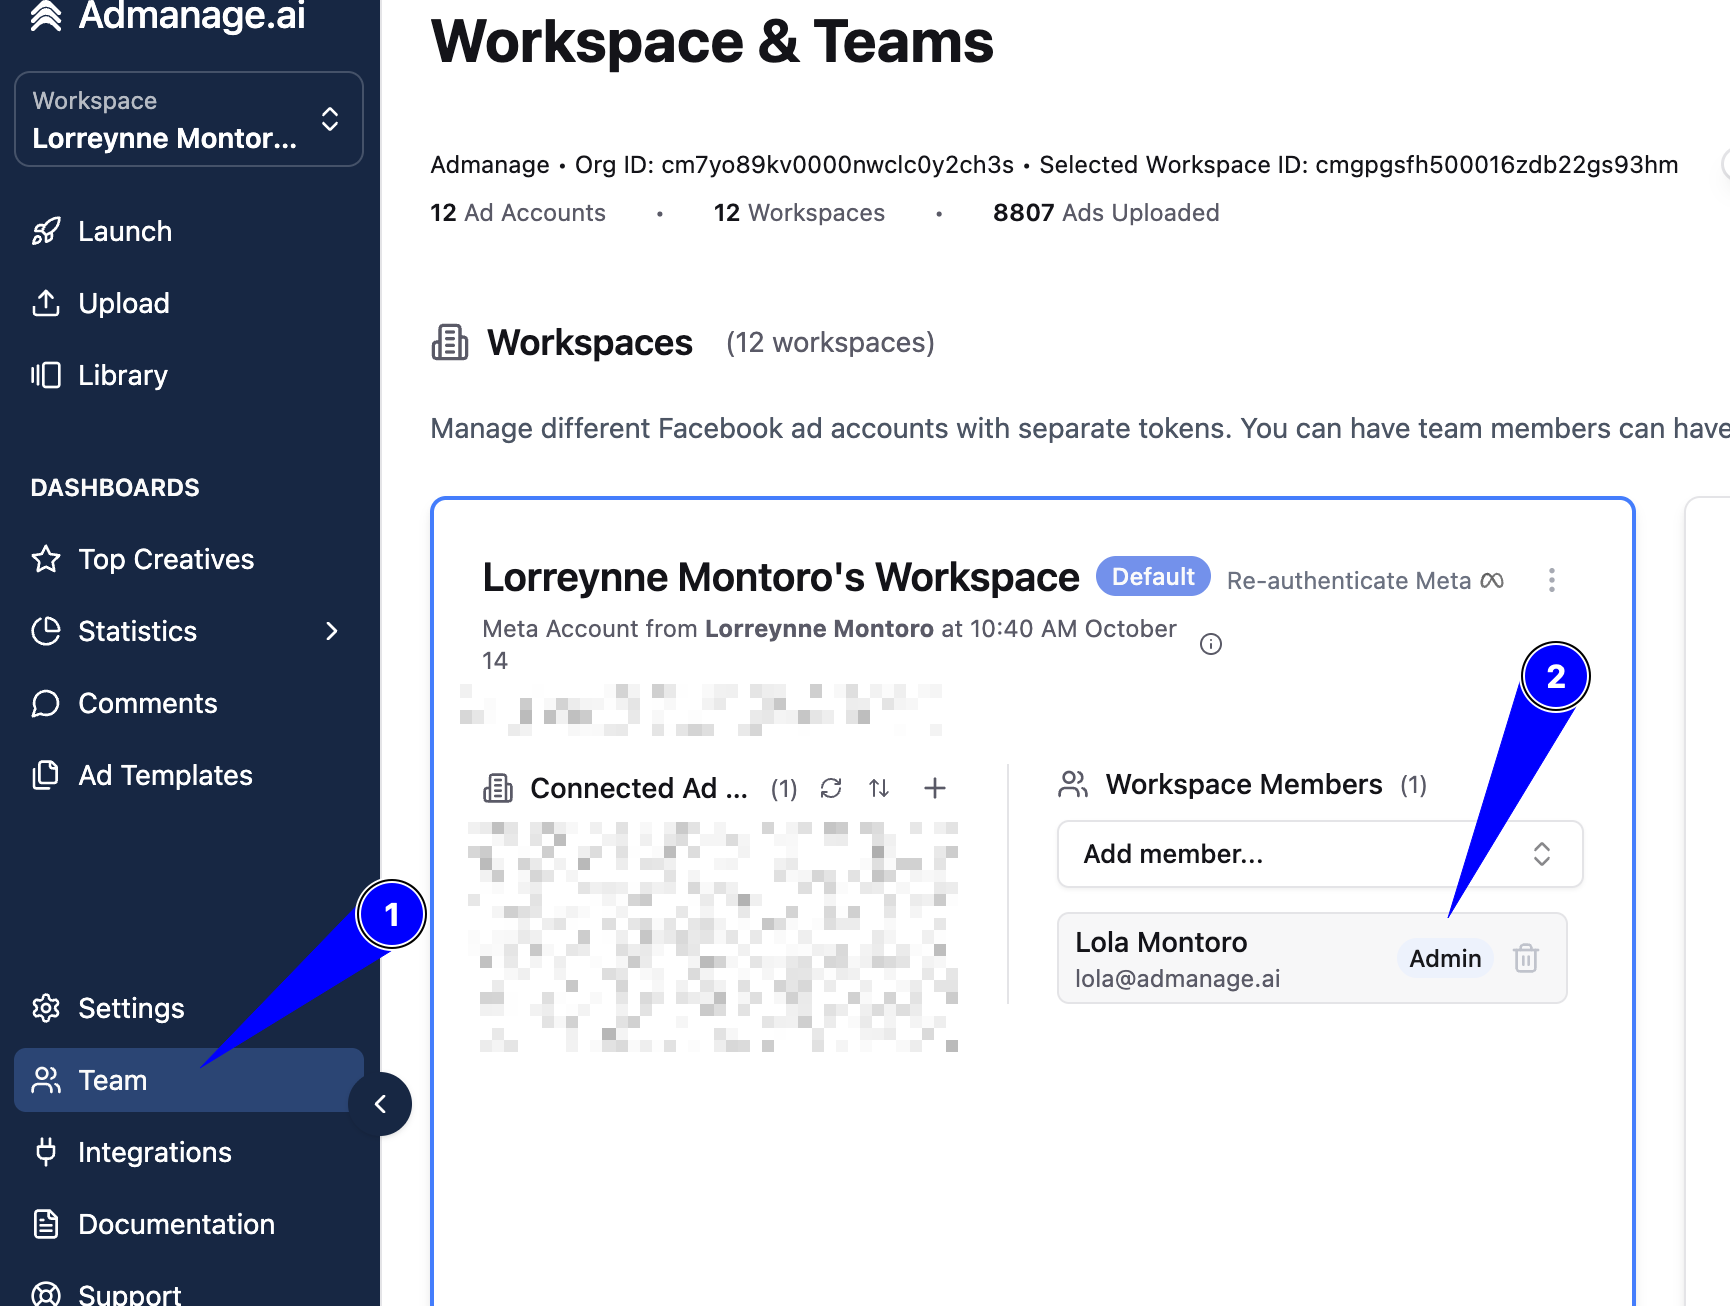Click the Default workspace badge
This screenshot has width=1730, height=1306.
(x=1153, y=577)
